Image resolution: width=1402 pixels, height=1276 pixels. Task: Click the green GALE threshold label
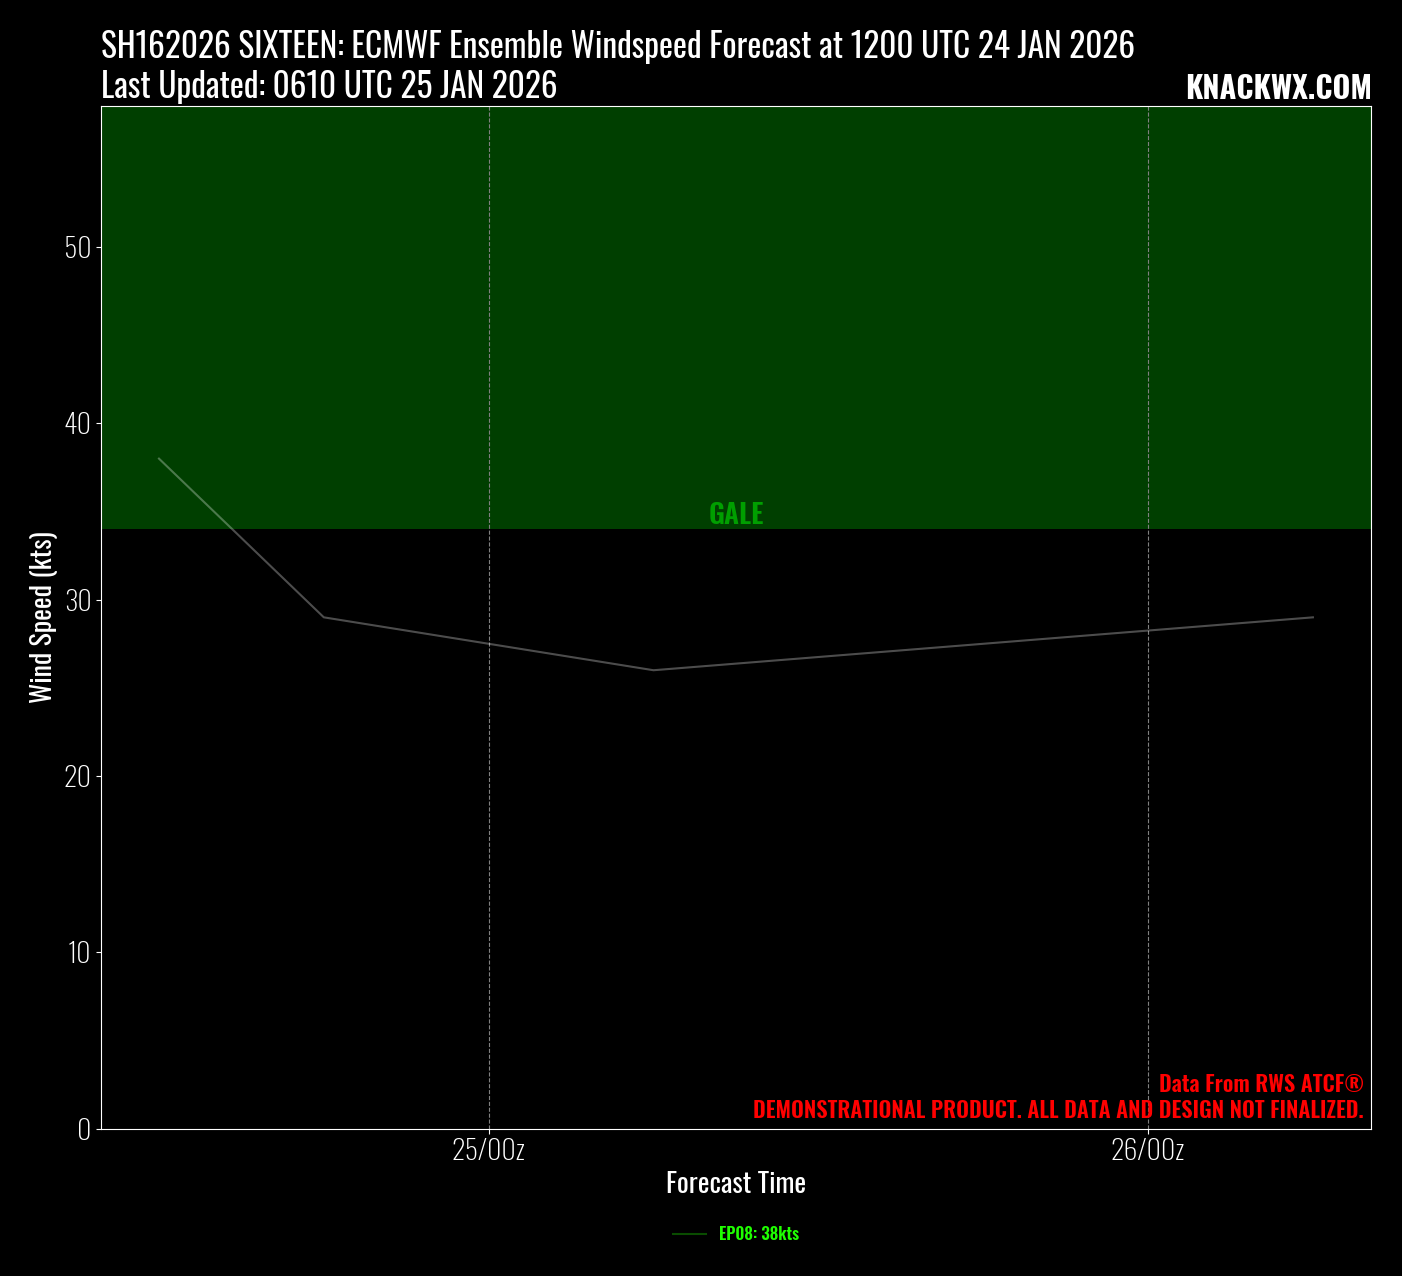[x=736, y=514]
